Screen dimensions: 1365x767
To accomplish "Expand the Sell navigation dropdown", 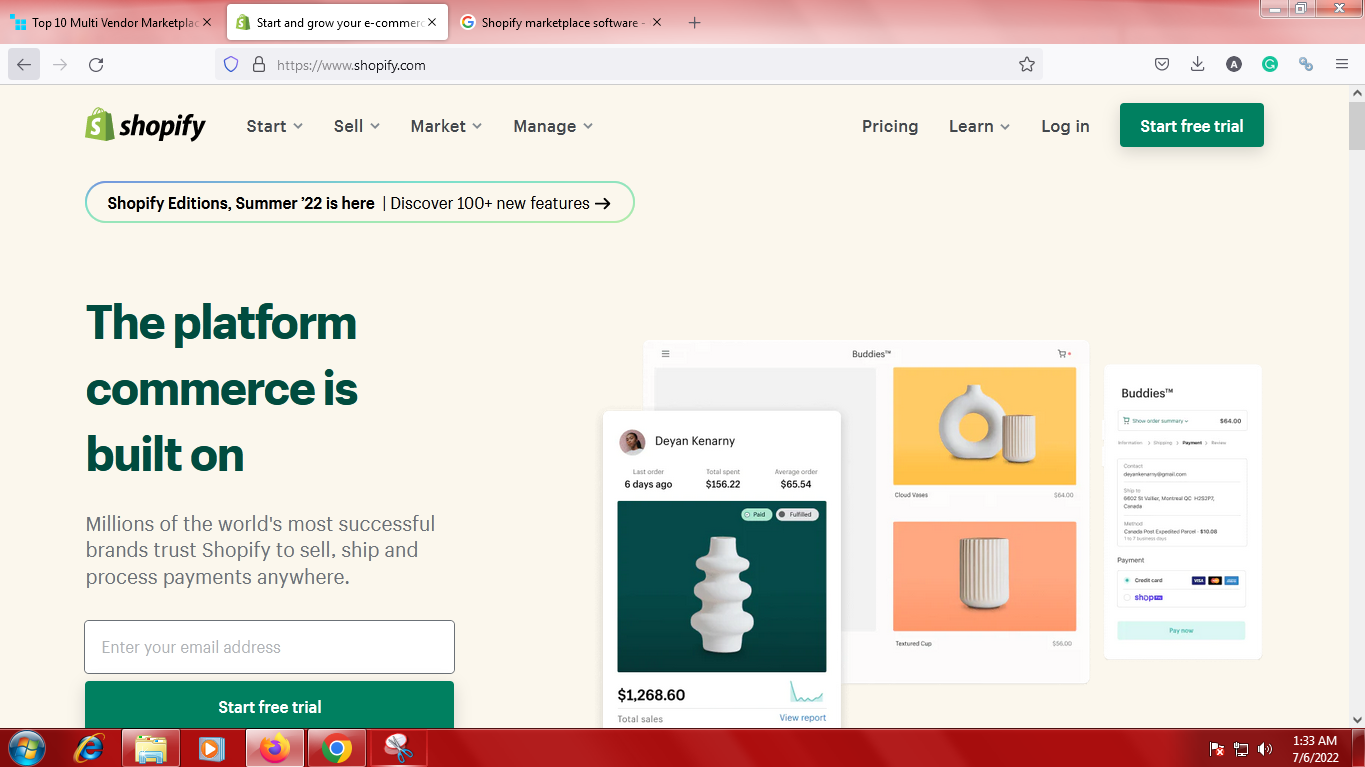I will point(357,126).
